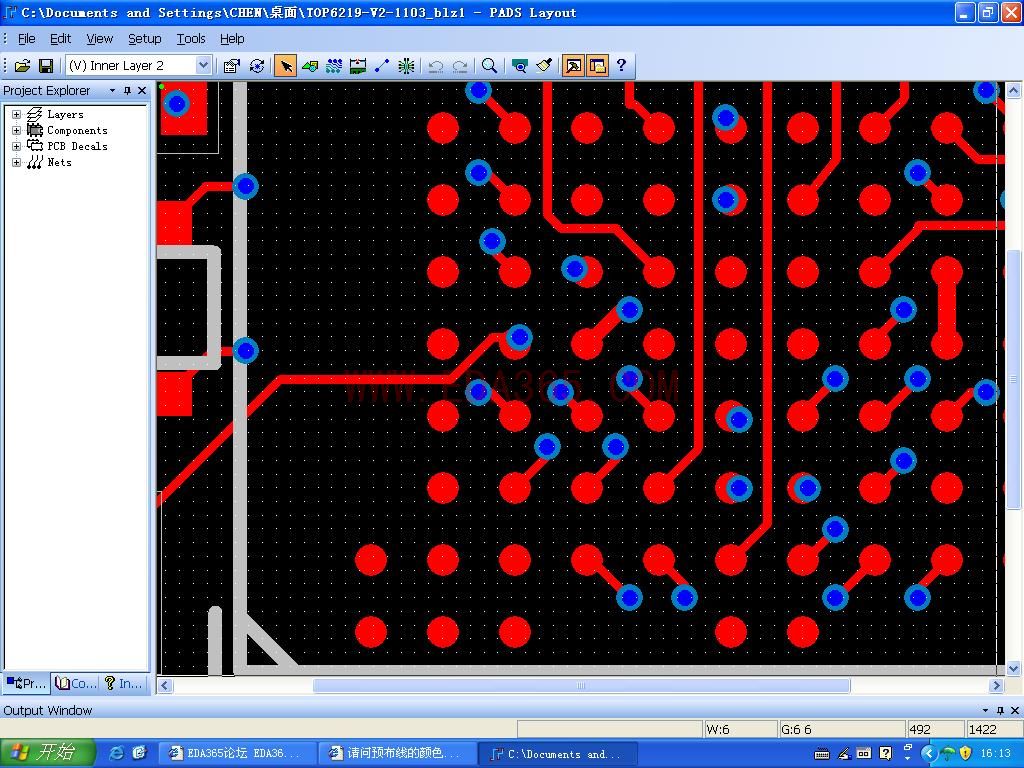Open the Setup menu
Image resolution: width=1024 pixels, height=768 pixels.
point(144,39)
